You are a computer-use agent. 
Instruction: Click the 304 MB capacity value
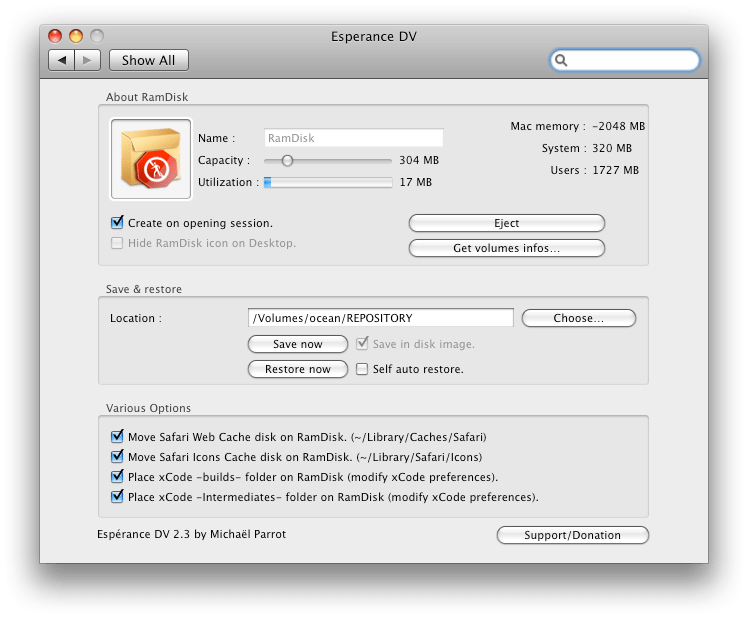tap(419, 160)
